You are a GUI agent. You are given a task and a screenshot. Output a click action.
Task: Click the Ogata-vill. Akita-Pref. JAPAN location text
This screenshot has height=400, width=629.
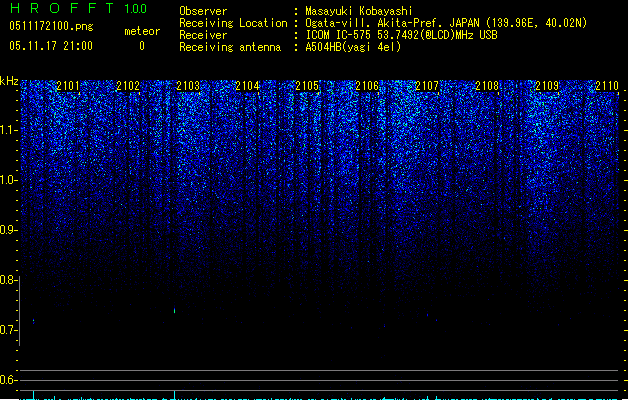click(446, 23)
